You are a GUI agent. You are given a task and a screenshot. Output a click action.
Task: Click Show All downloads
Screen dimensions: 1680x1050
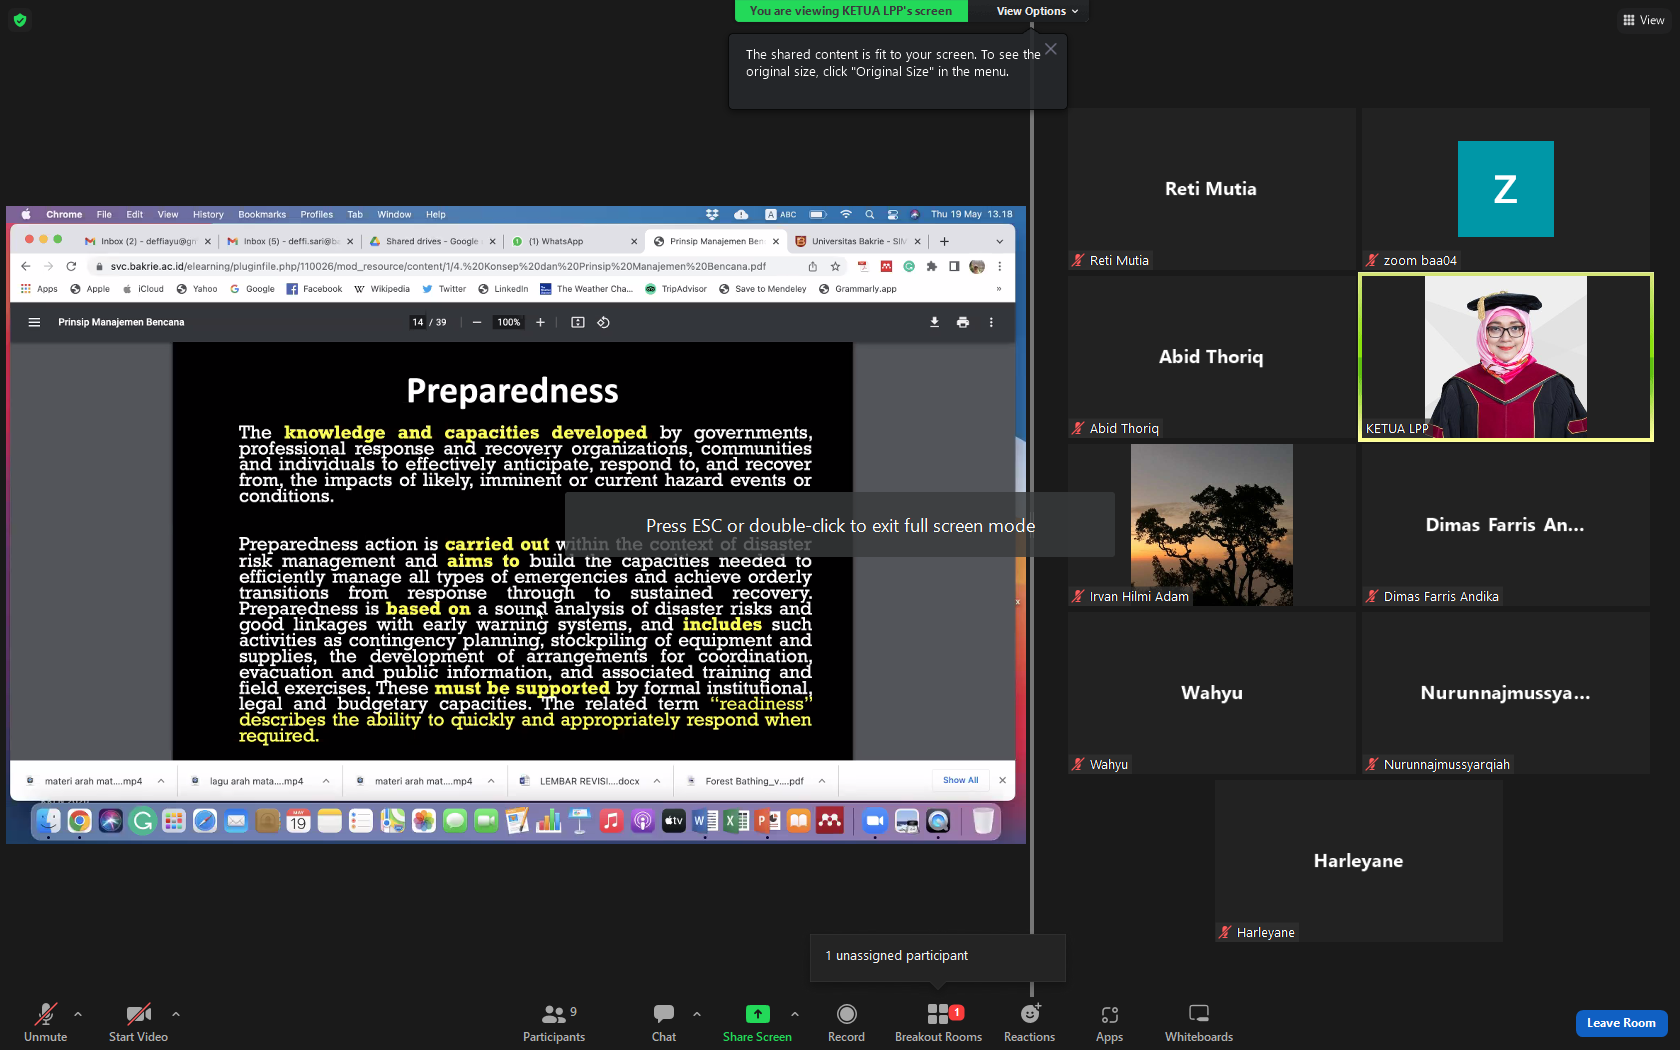(x=961, y=780)
